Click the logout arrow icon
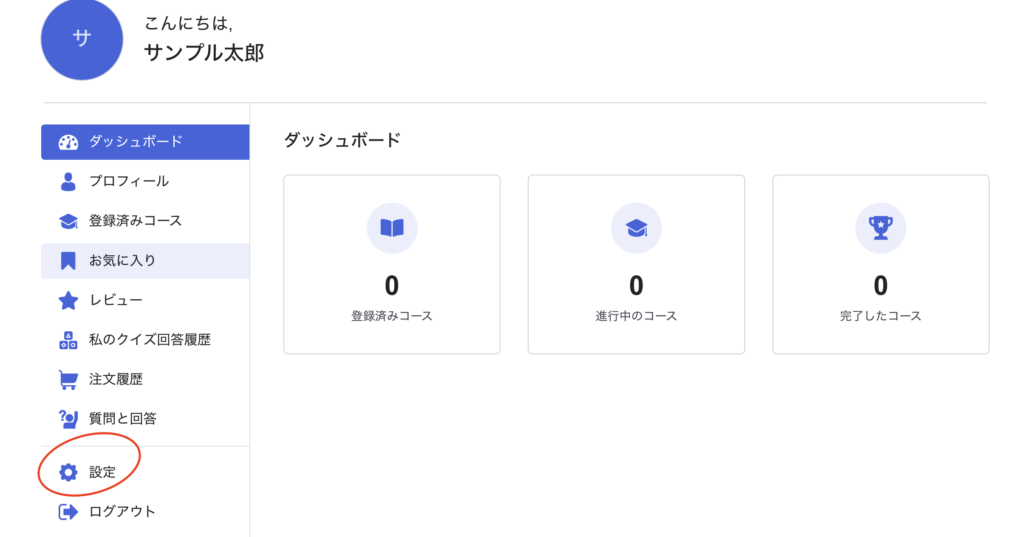This screenshot has width=1024, height=537. click(x=68, y=512)
